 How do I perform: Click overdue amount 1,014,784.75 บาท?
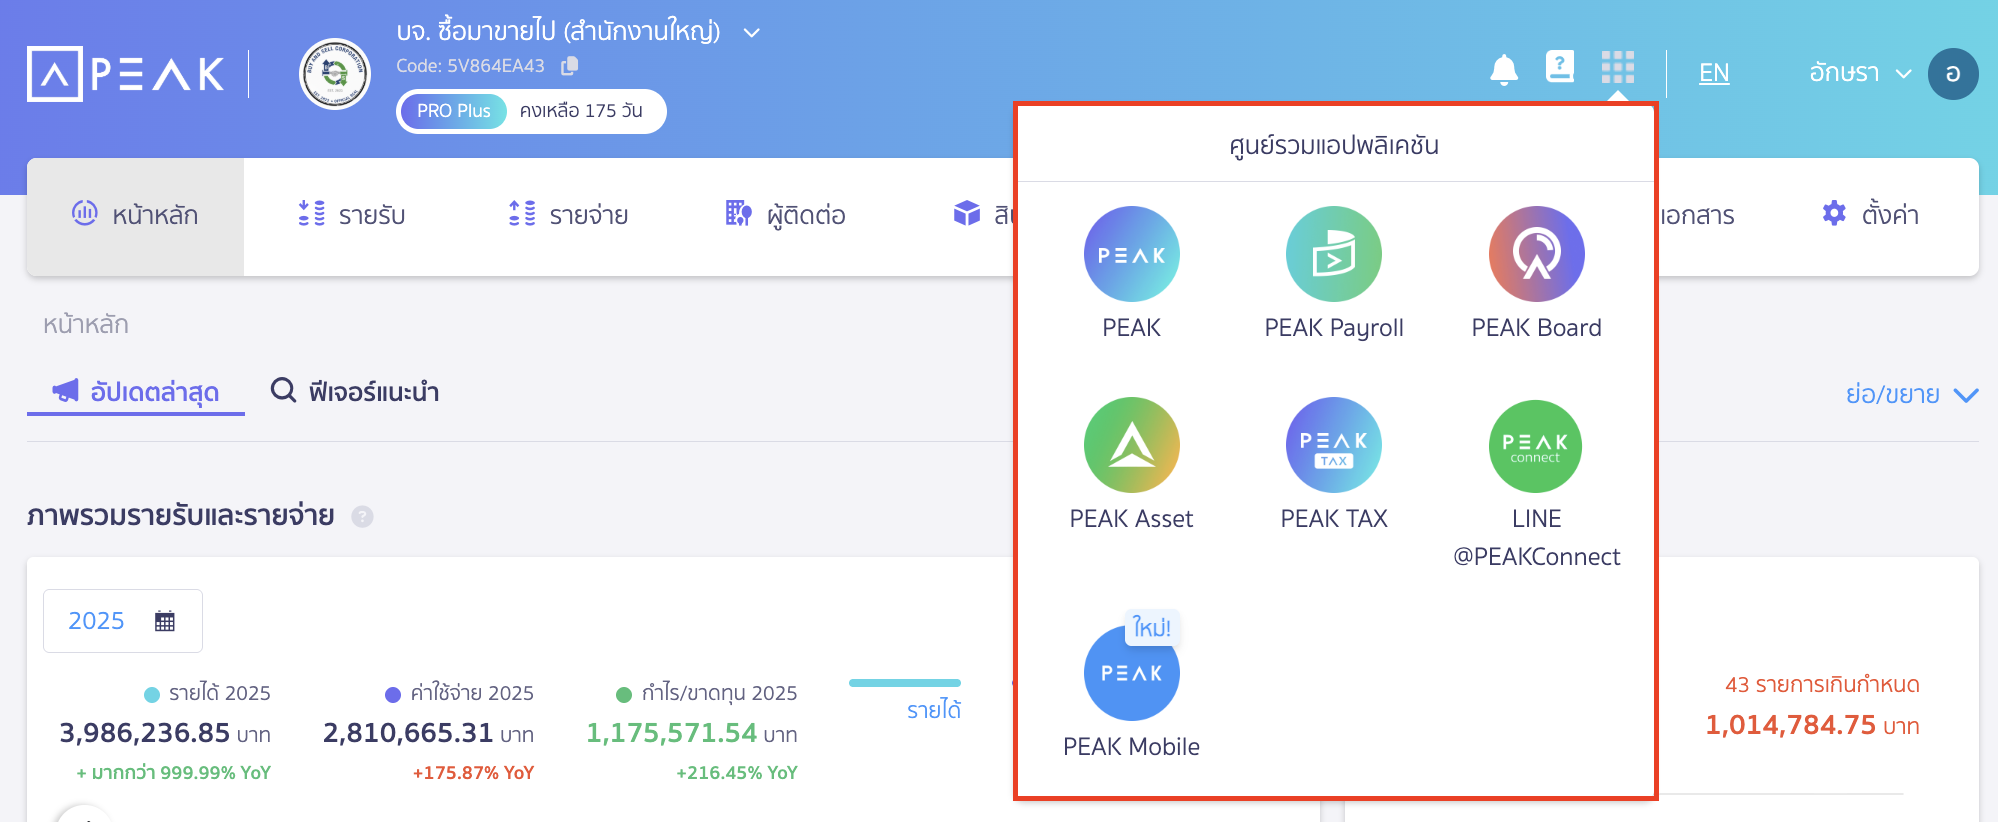coord(1812,725)
